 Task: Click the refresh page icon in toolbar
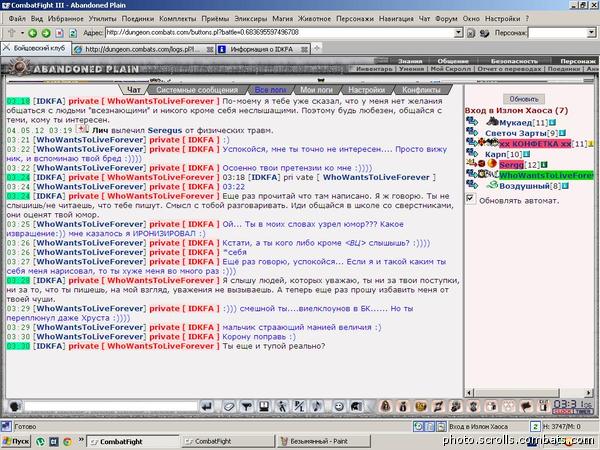(x=73, y=33)
